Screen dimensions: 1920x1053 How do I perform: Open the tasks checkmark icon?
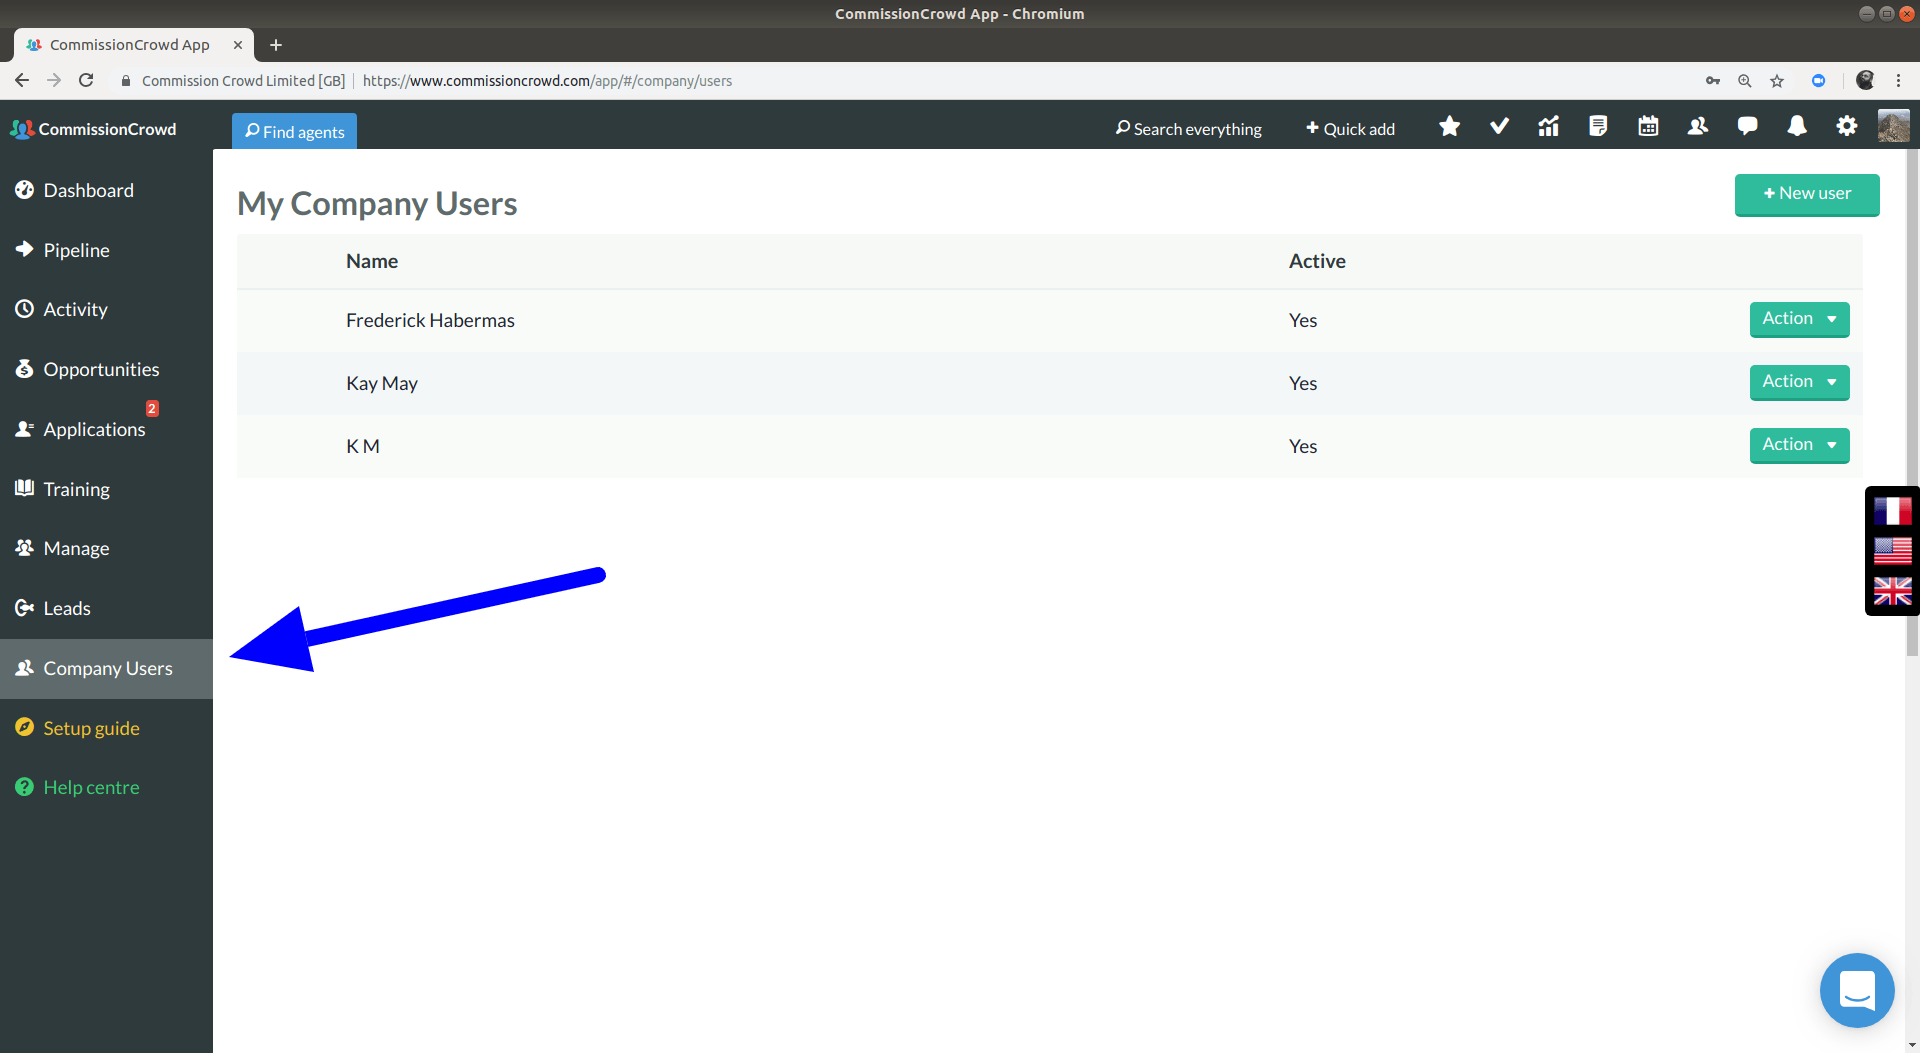point(1499,127)
